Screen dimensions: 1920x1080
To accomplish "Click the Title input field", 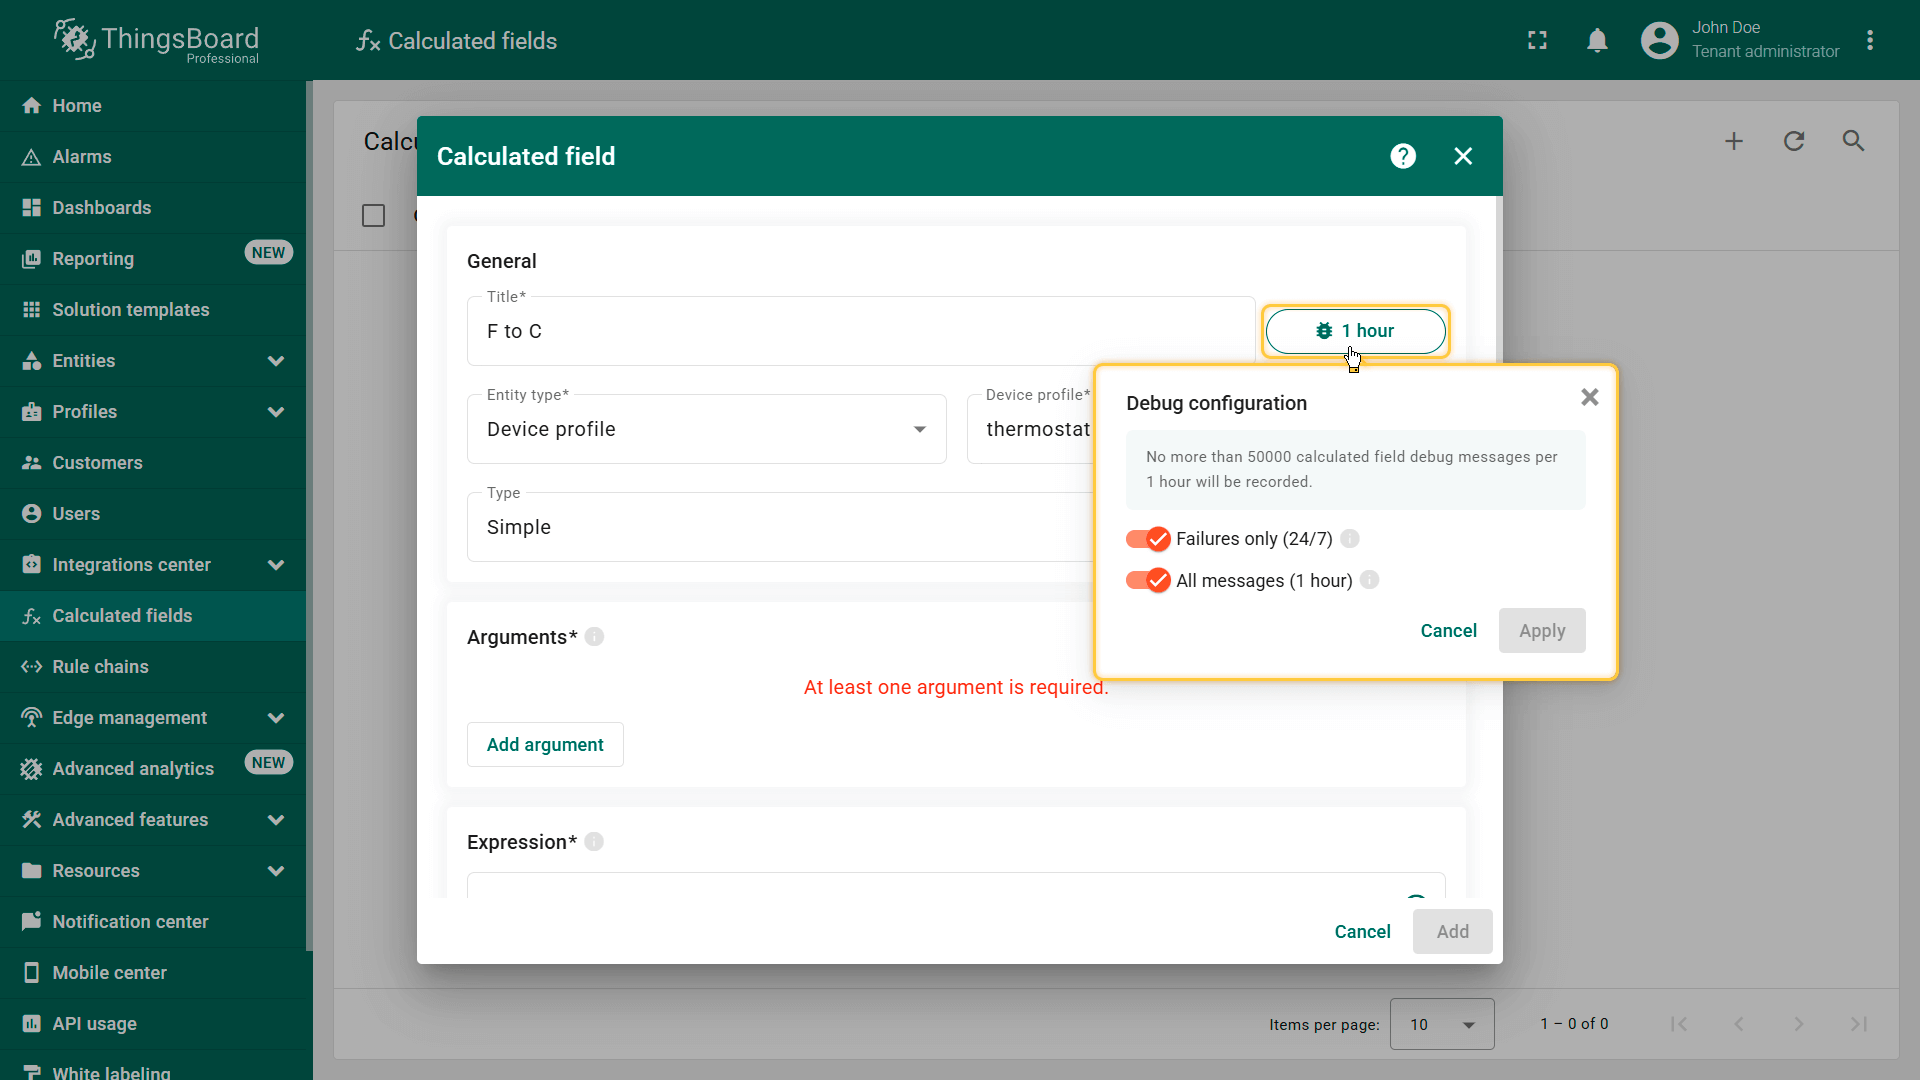I will pyautogui.click(x=860, y=332).
